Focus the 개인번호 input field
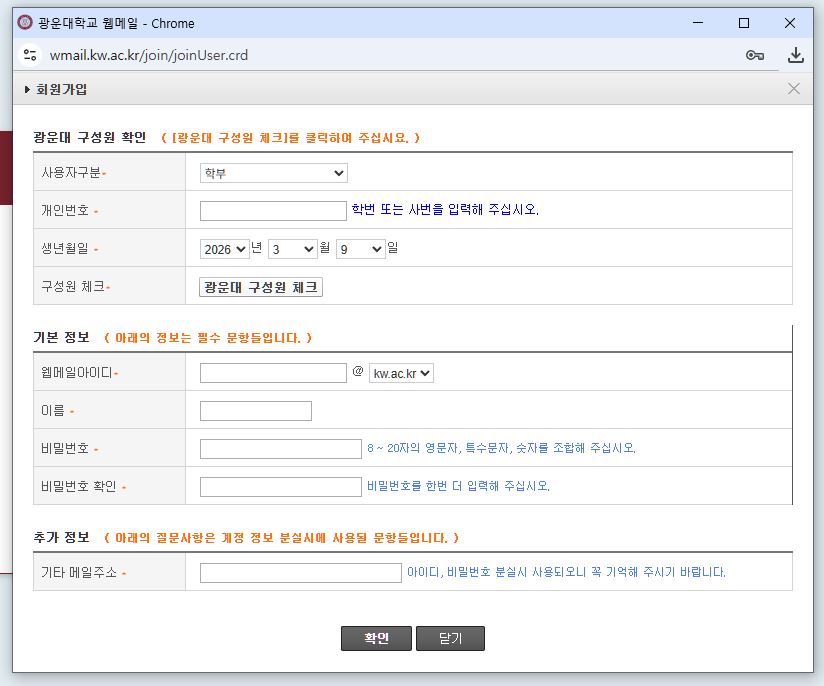Screen dimensions: 824x686 pyautogui.click(x=273, y=210)
